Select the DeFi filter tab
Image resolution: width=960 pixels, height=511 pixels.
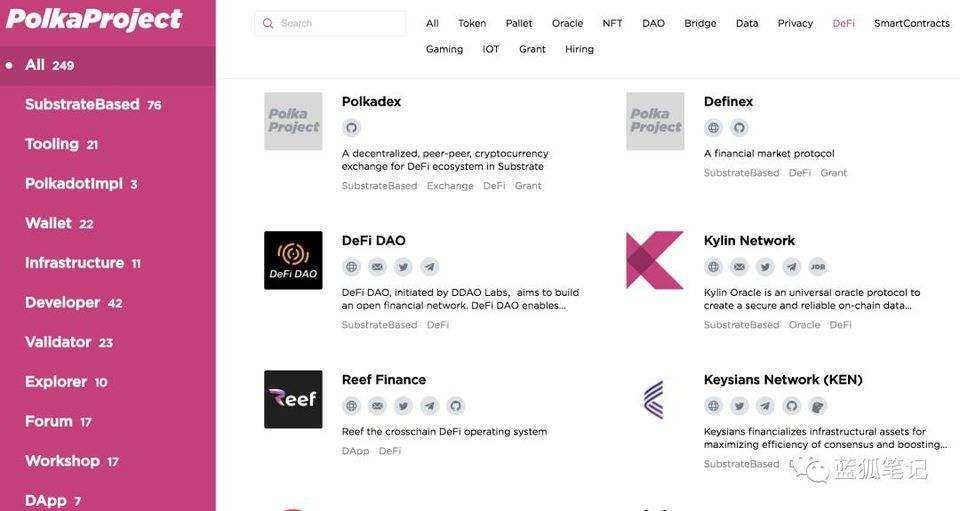[844, 23]
